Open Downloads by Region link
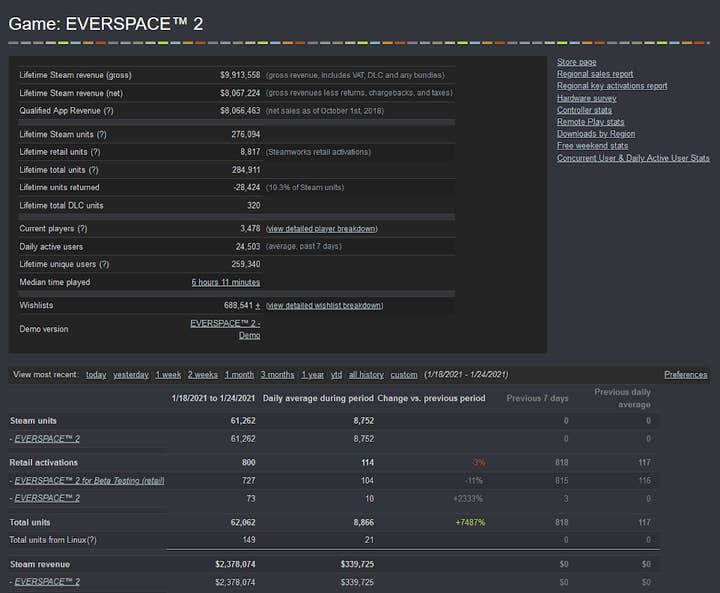 click(x=596, y=134)
